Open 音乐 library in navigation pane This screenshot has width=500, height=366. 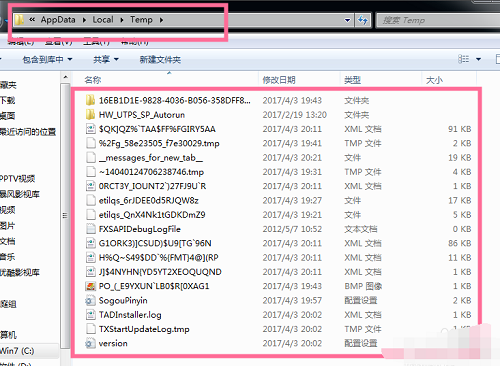pos(8,257)
